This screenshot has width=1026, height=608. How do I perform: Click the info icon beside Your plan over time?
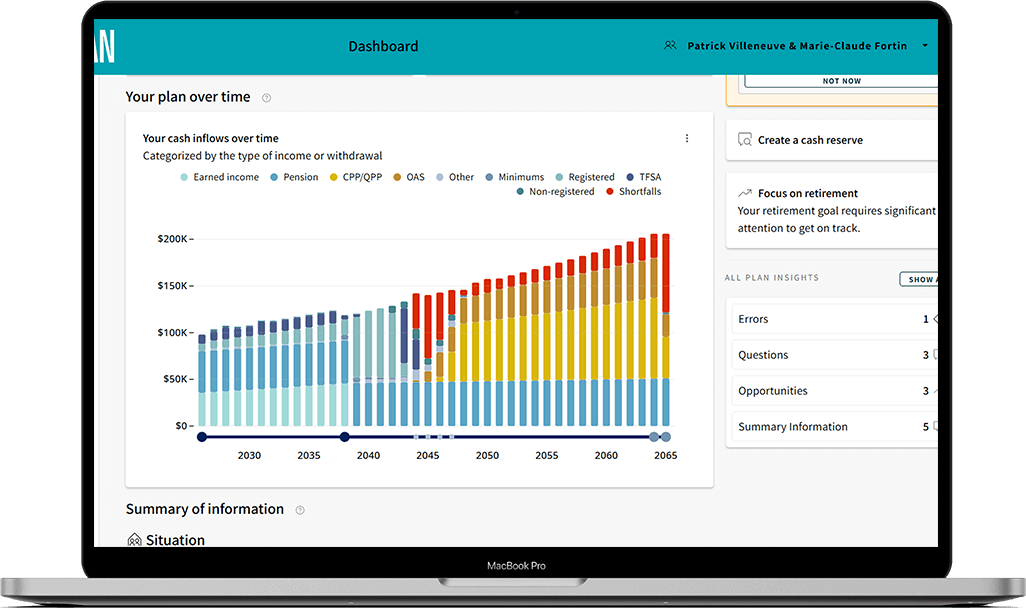[x=266, y=97]
